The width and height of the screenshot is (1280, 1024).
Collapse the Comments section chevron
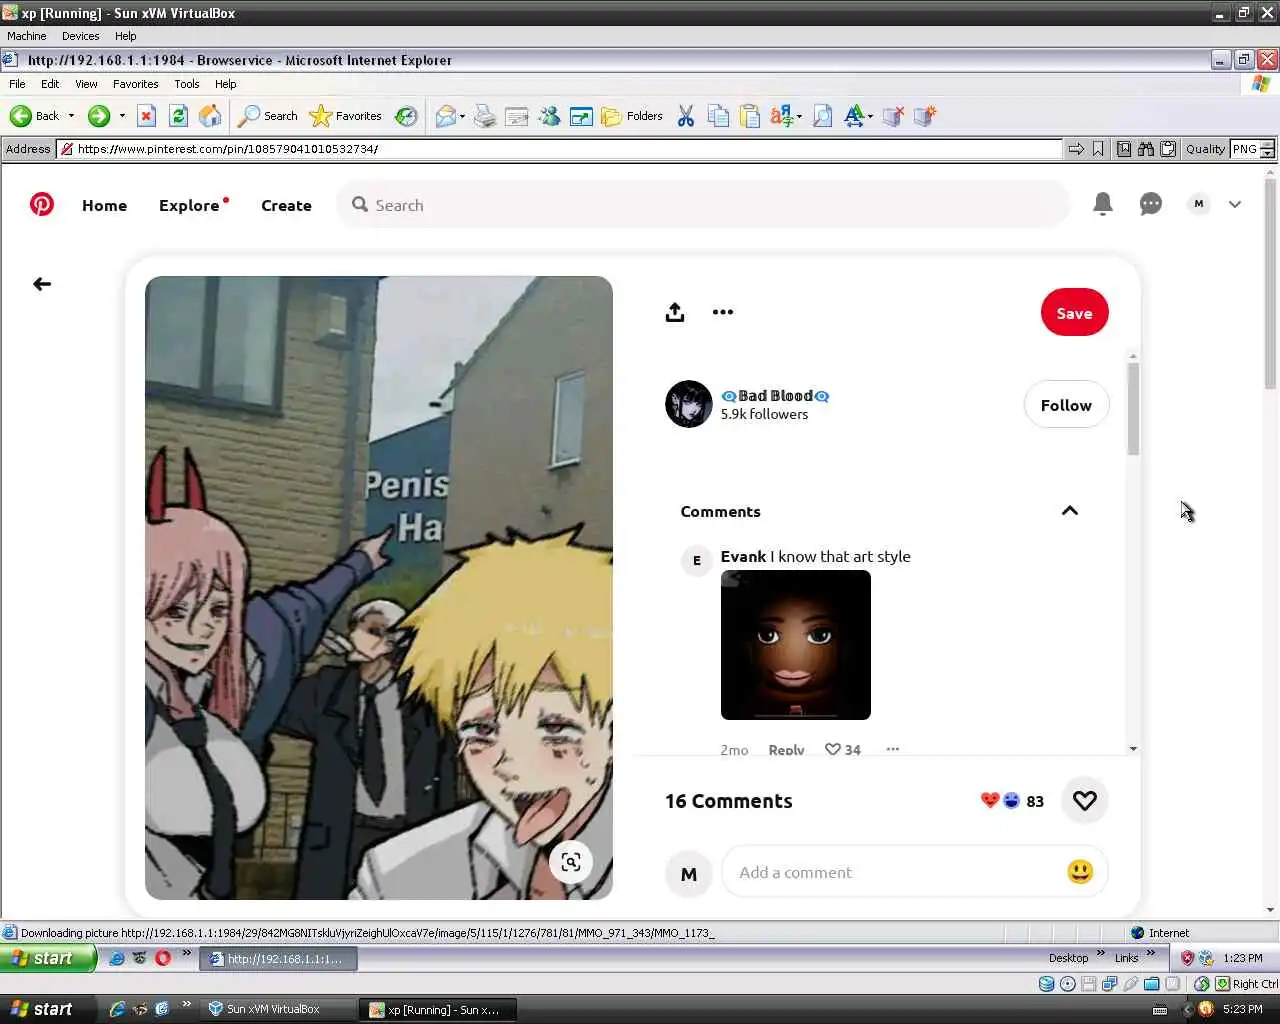tap(1070, 511)
